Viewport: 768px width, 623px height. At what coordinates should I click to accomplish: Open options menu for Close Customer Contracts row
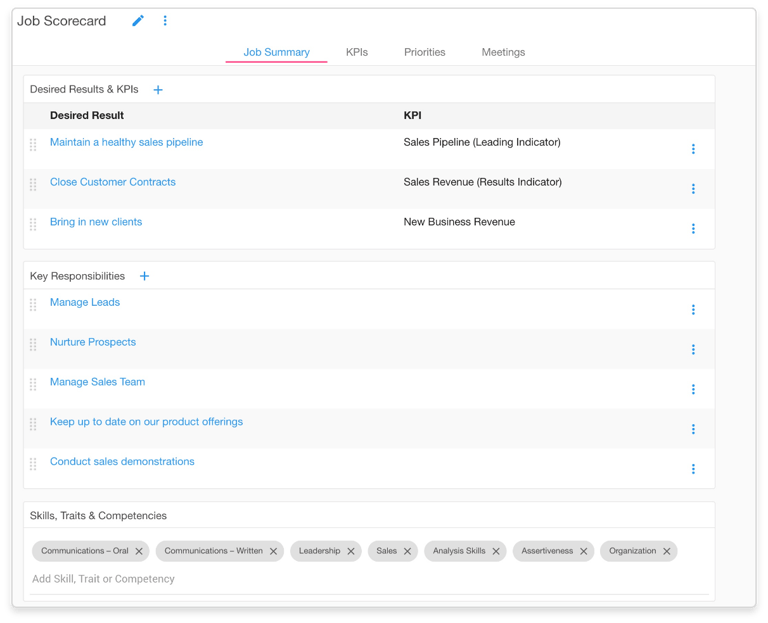(693, 189)
